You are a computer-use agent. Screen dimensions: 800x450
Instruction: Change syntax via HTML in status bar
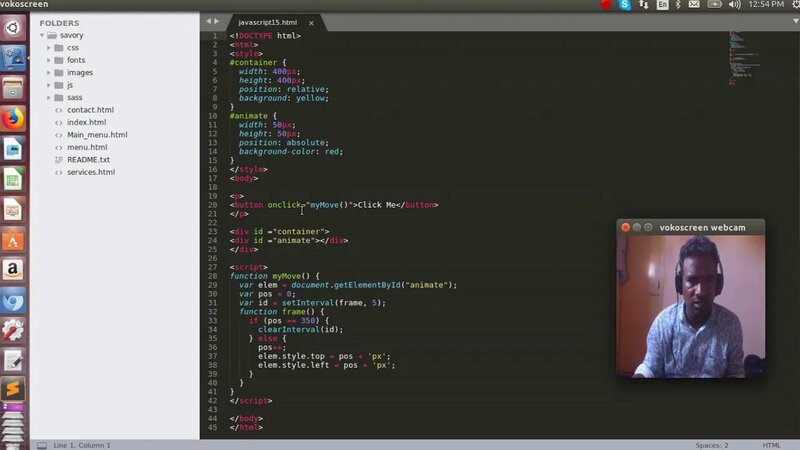pyautogui.click(x=771, y=445)
